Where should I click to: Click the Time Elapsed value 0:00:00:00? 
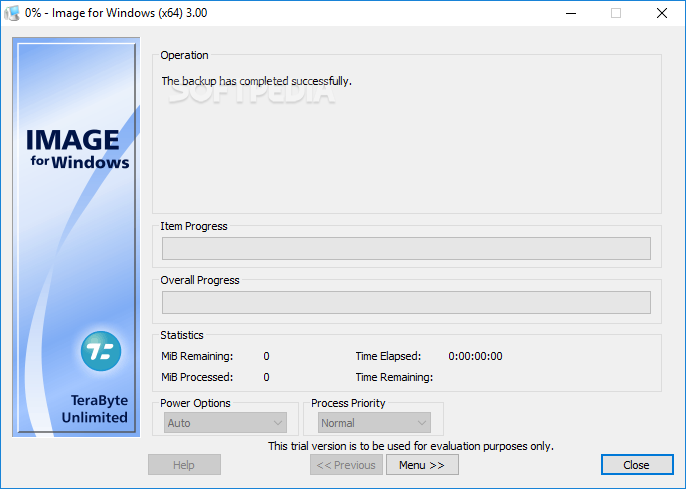tap(475, 356)
